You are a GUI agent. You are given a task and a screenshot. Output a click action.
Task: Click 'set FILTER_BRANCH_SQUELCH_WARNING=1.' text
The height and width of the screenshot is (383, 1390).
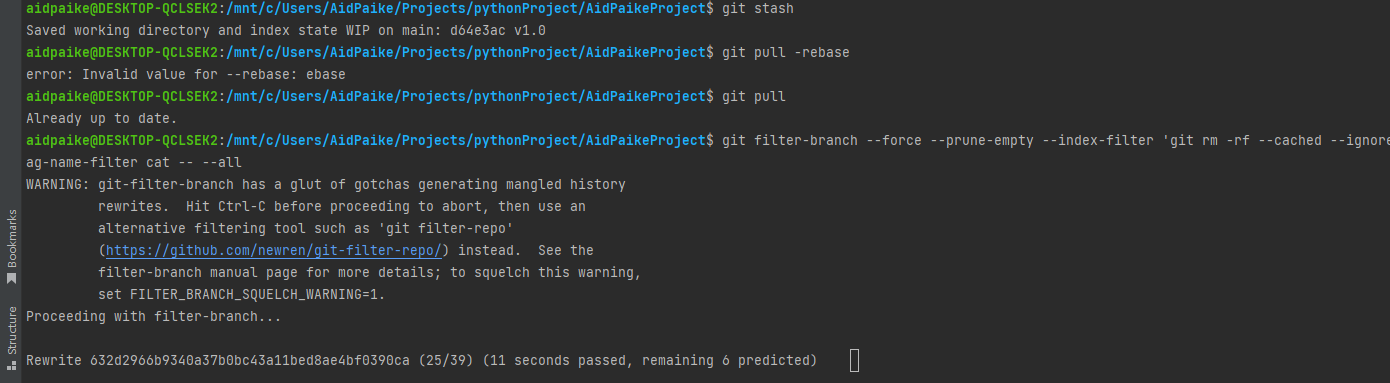(x=242, y=294)
